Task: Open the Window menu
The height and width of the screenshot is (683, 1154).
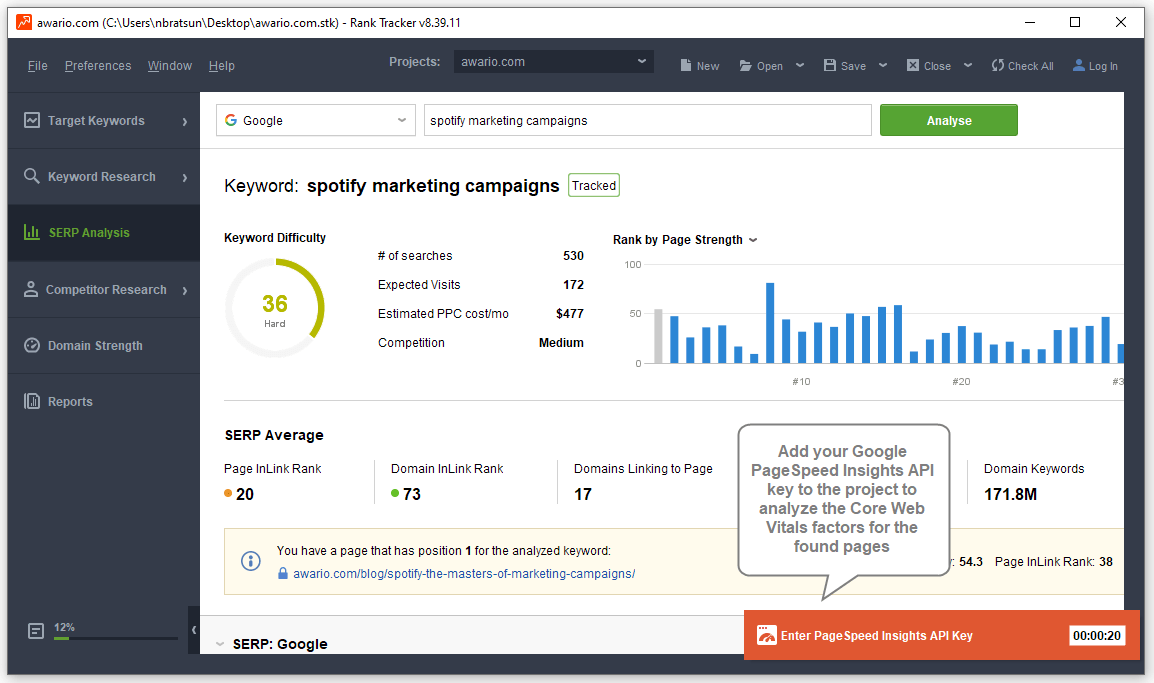Action: [170, 66]
